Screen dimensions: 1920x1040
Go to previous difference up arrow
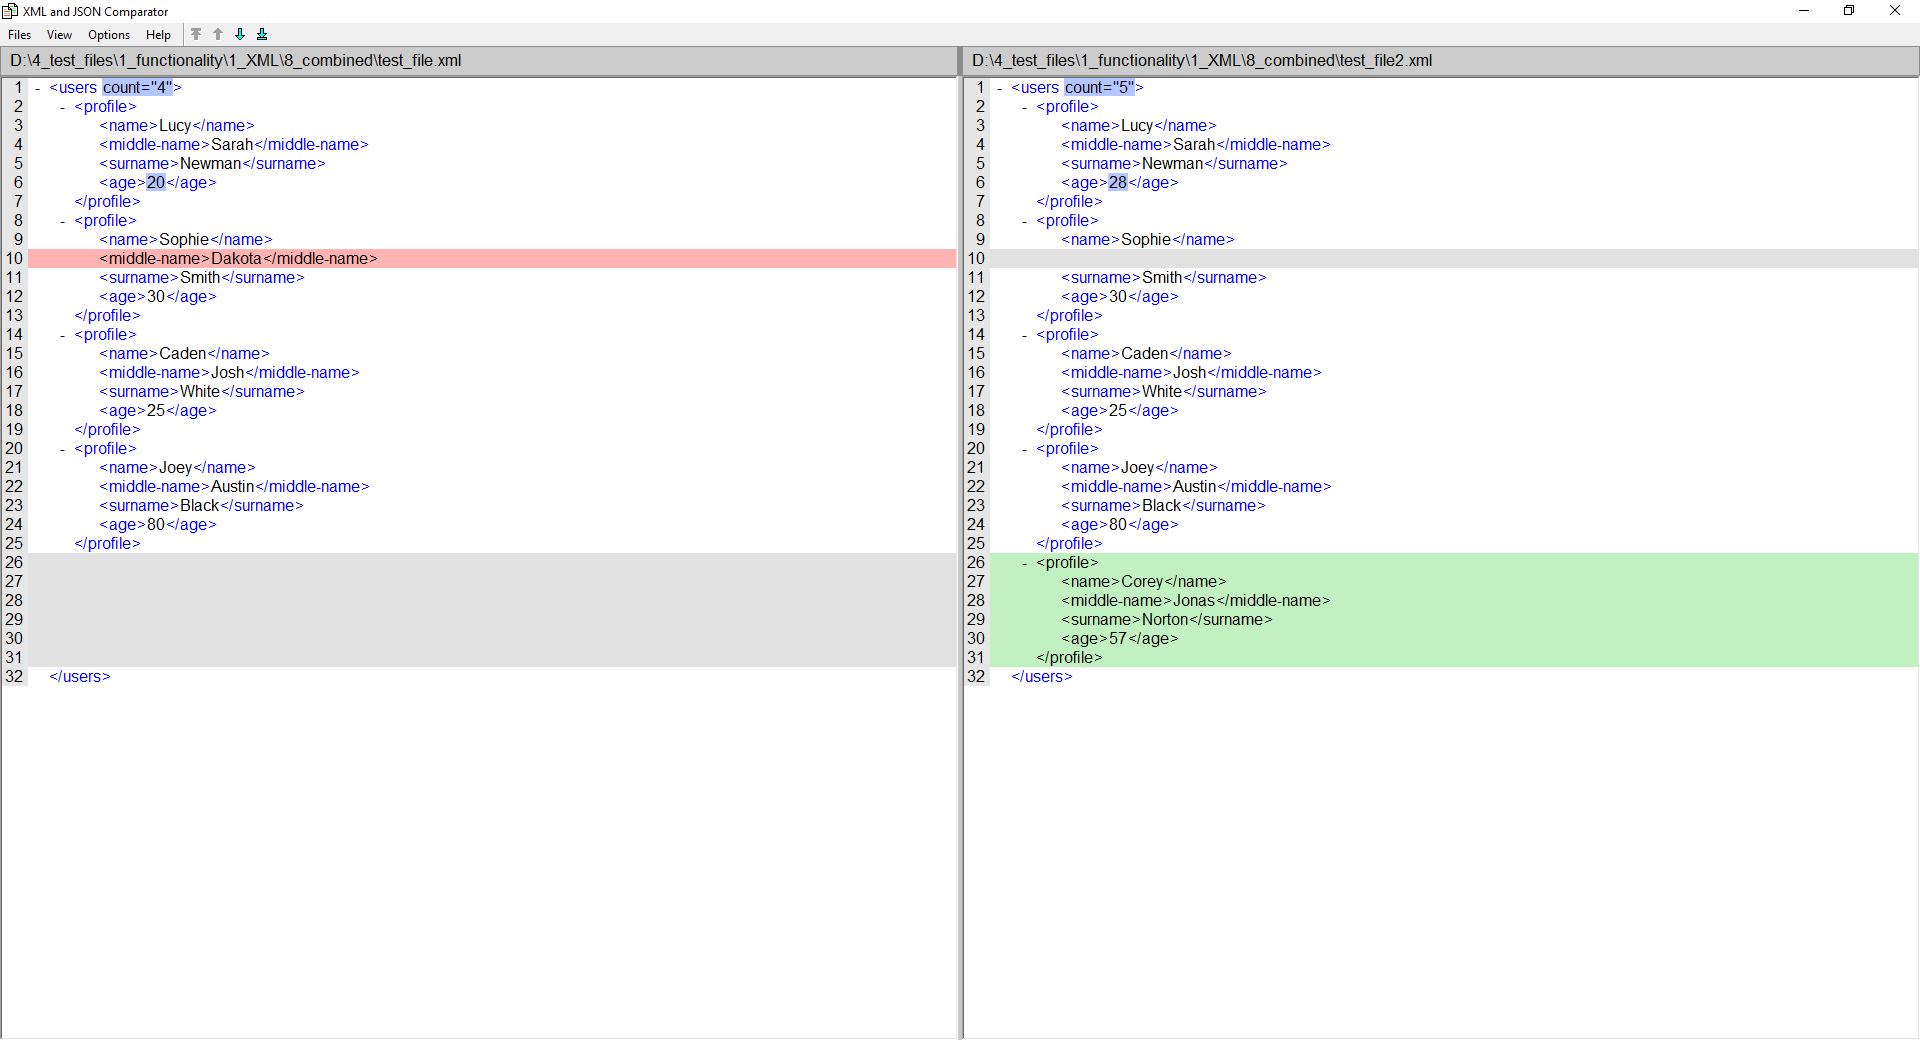pyautogui.click(x=218, y=34)
